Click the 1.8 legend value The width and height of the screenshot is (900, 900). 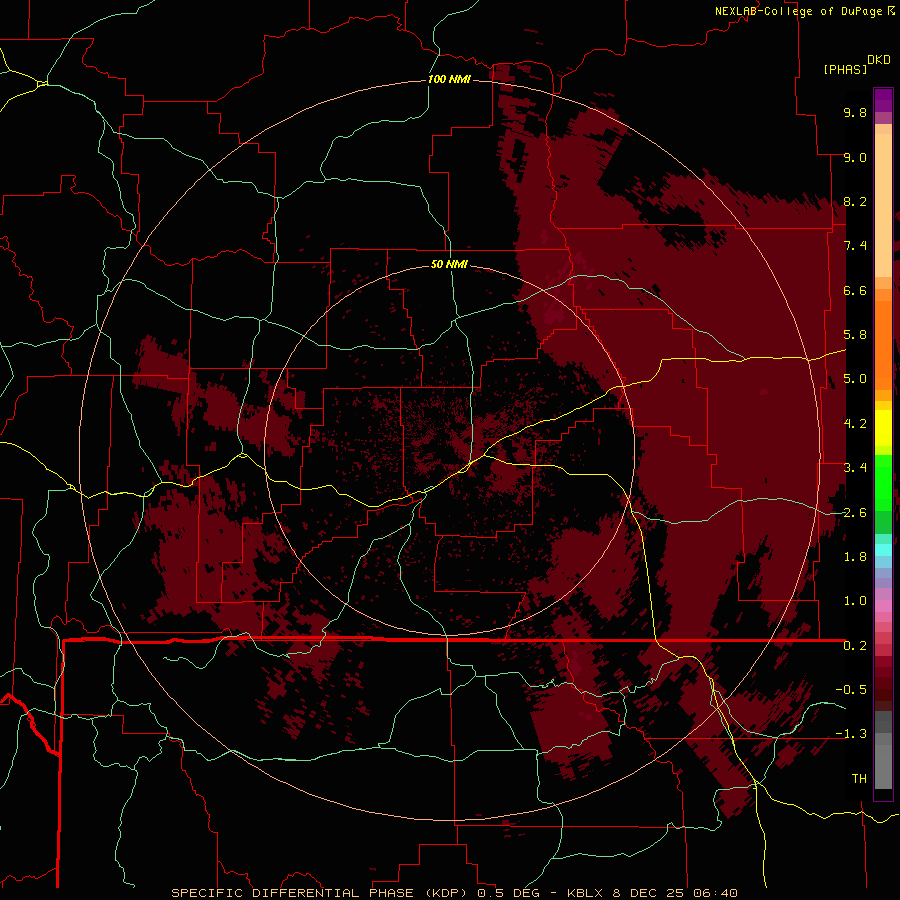(x=855, y=557)
